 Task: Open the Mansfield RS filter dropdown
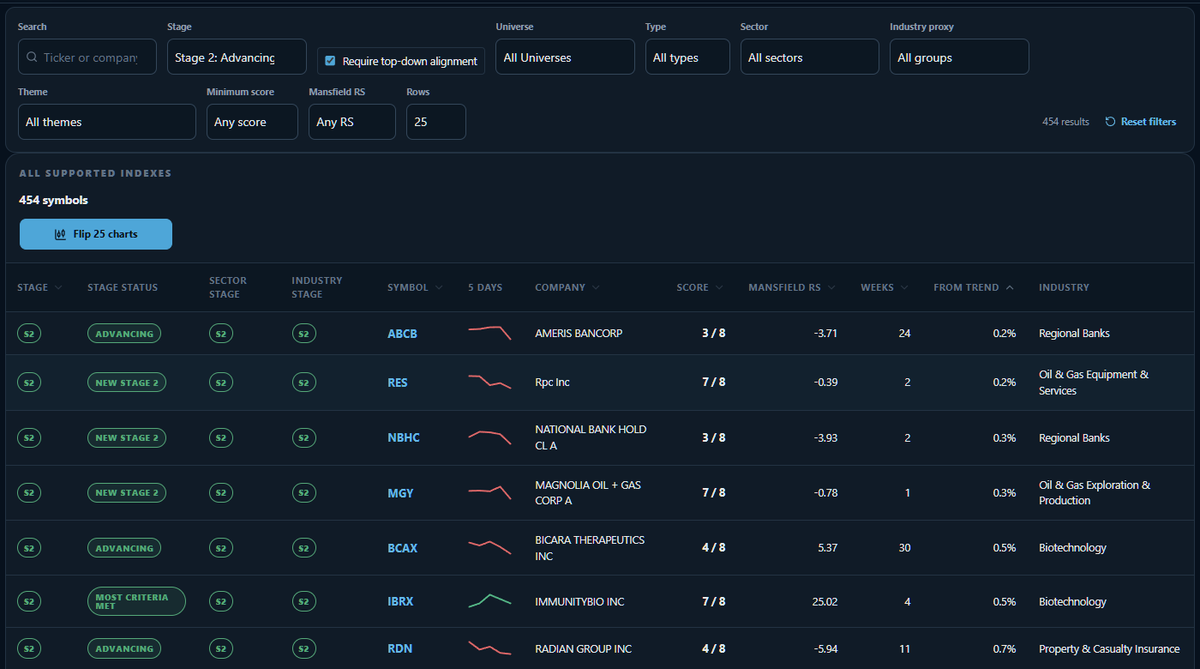pyautogui.click(x=352, y=122)
